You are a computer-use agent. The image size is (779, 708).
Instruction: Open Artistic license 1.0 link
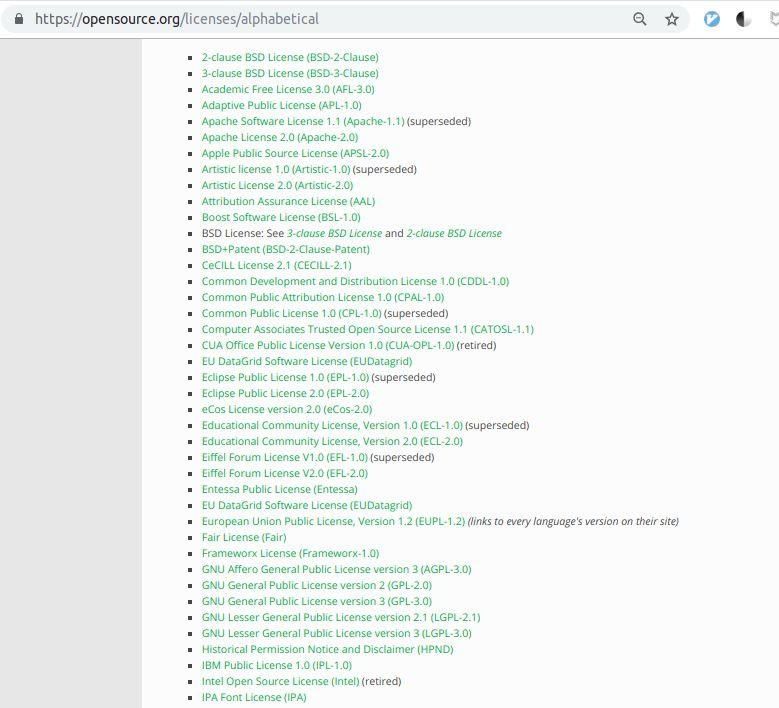(x=276, y=169)
